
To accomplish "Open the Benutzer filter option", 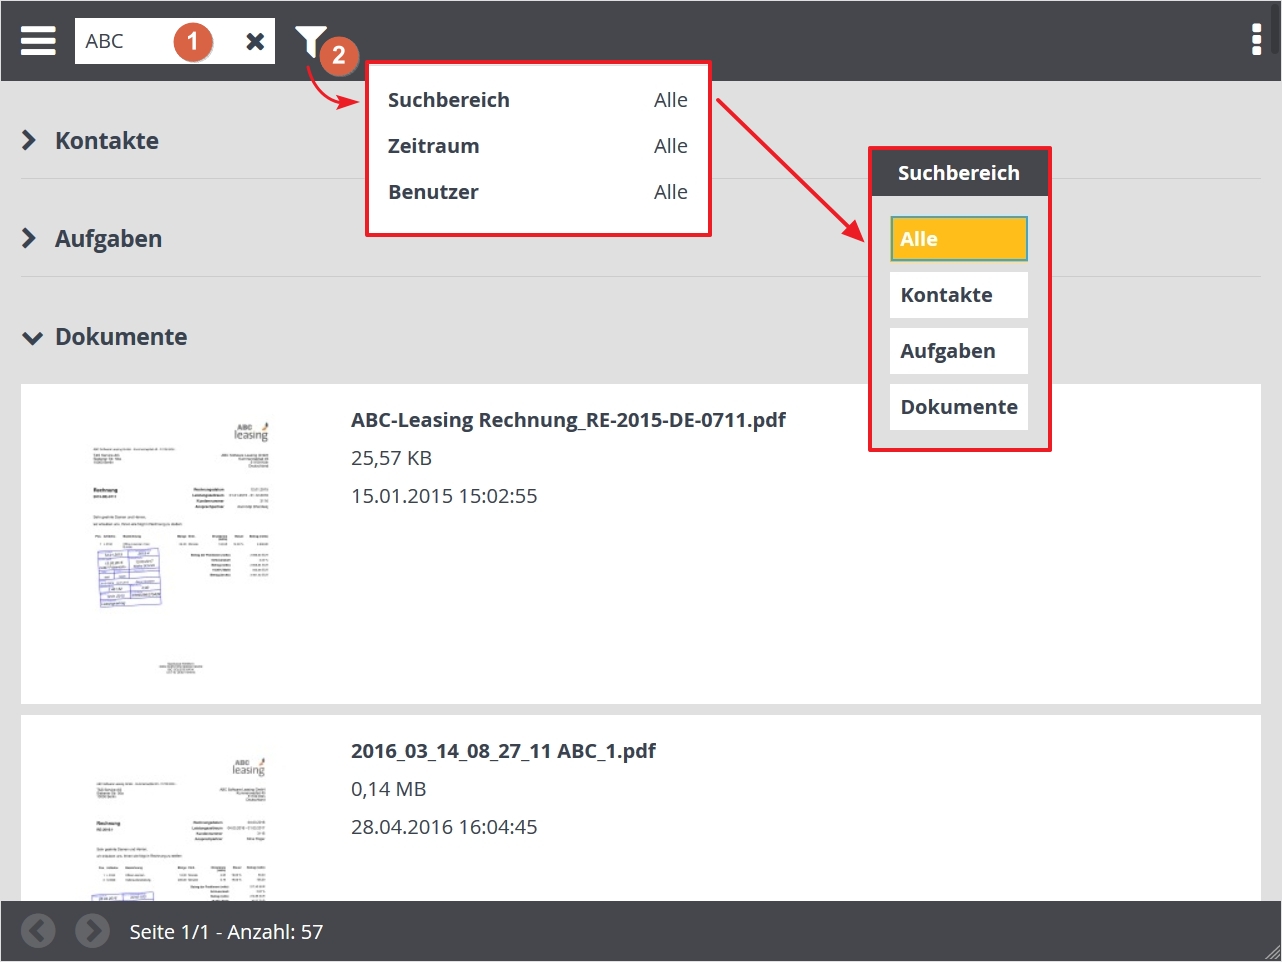I will point(538,192).
